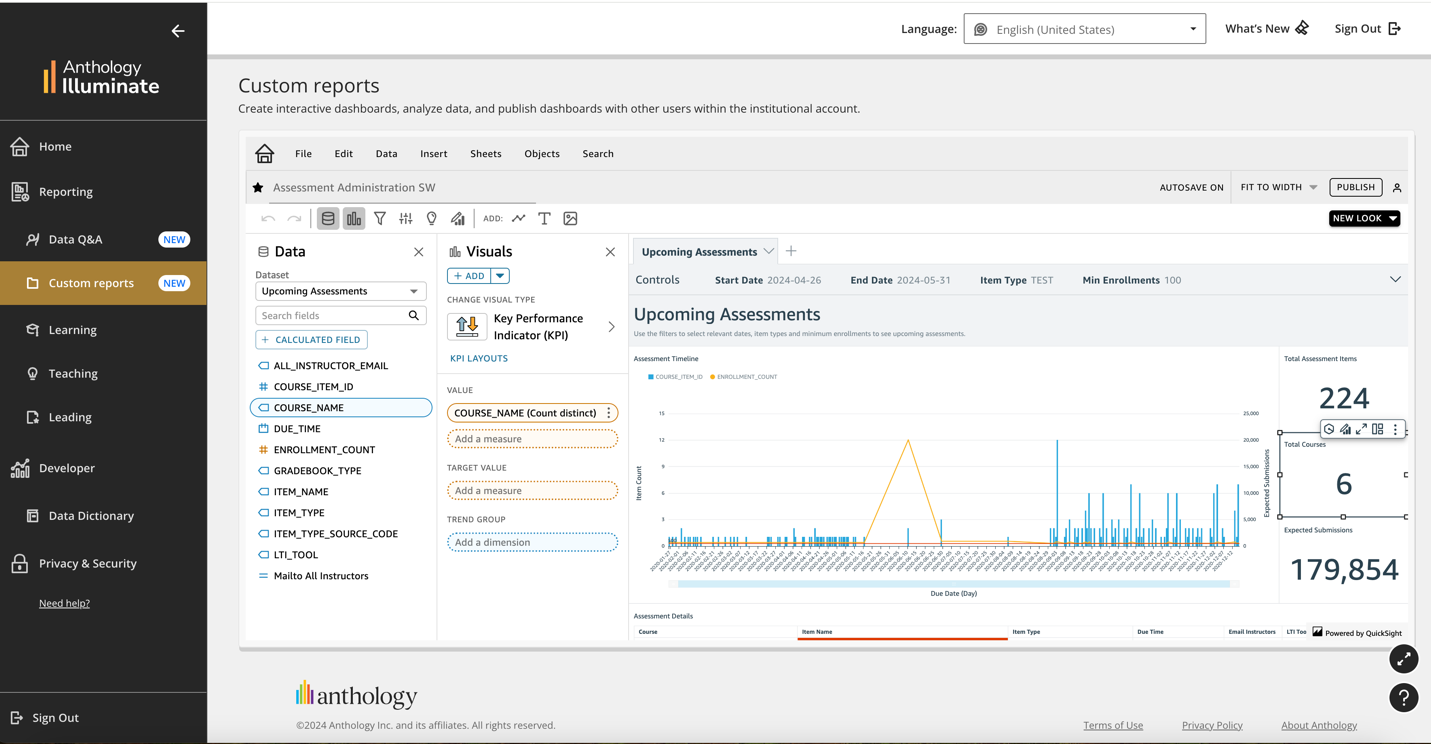1431x744 pixels.
Task: Click Sign Out in the top bar
Action: point(1367,29)
